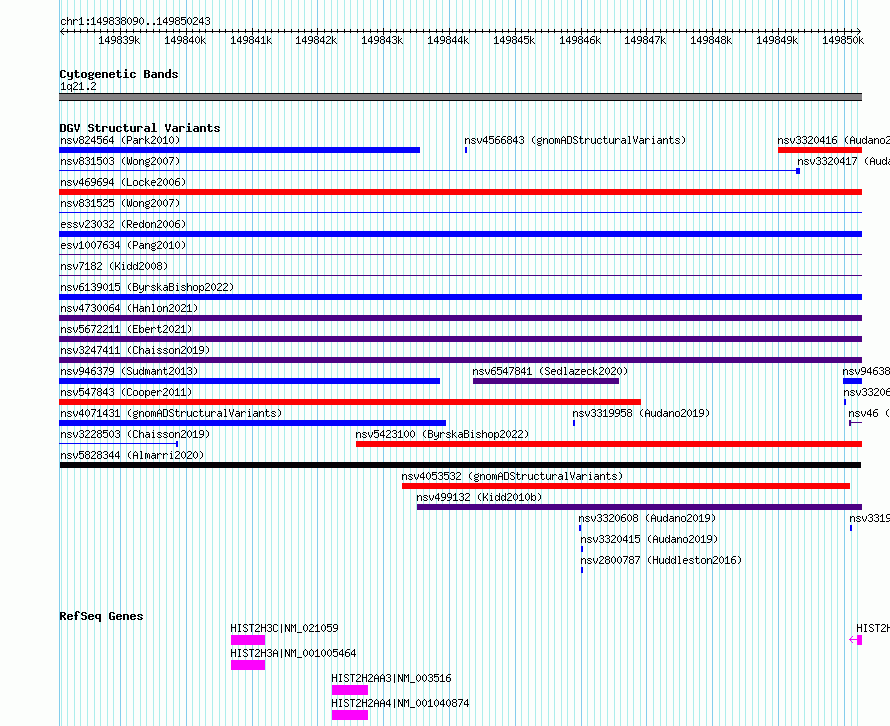Select the blue nsv824564 variant bar

point(240,150)
